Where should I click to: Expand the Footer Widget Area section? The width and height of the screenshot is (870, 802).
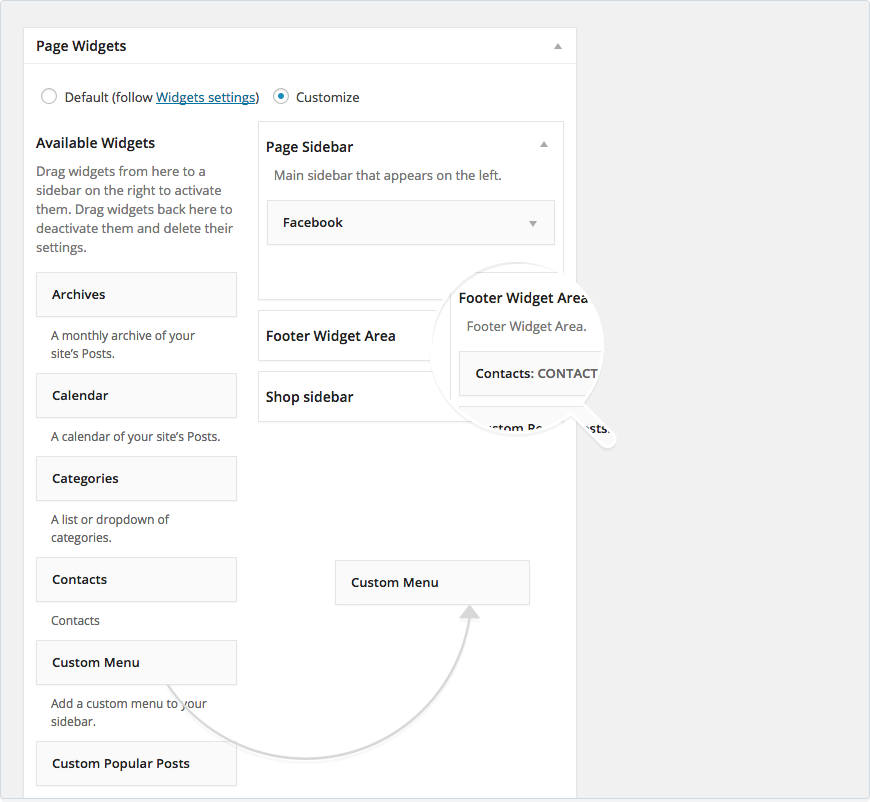(x=331, y=336)
